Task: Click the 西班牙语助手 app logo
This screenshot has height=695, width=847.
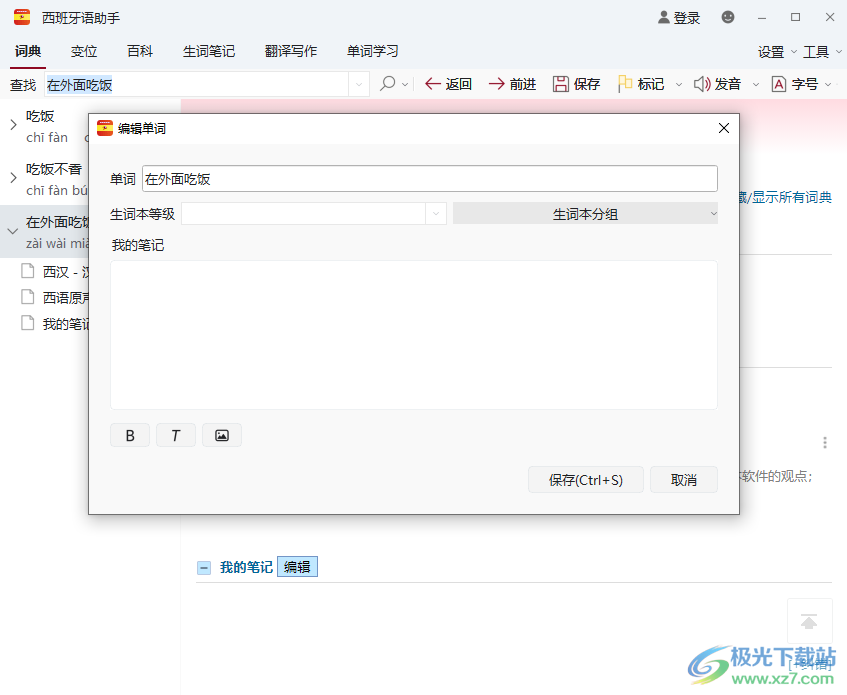Action: (x=22, y=17)
